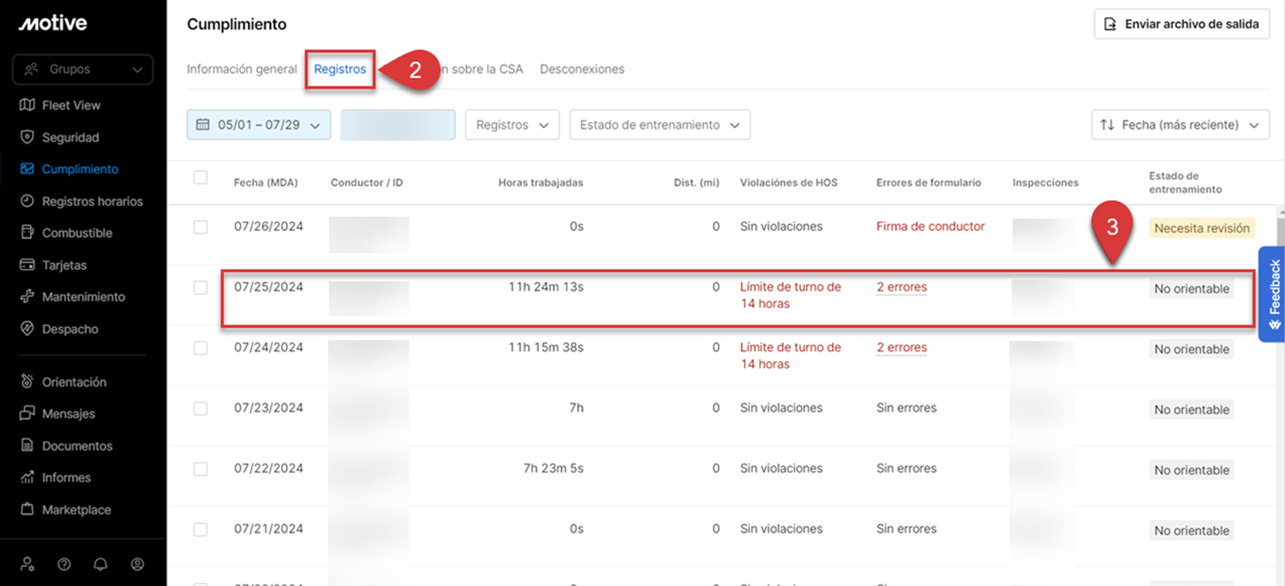Image resolution: width=1285 pixels, height=586 pixels.
Task: Click the 7h 23m 5s hours cell
Action: coord(553,469)
